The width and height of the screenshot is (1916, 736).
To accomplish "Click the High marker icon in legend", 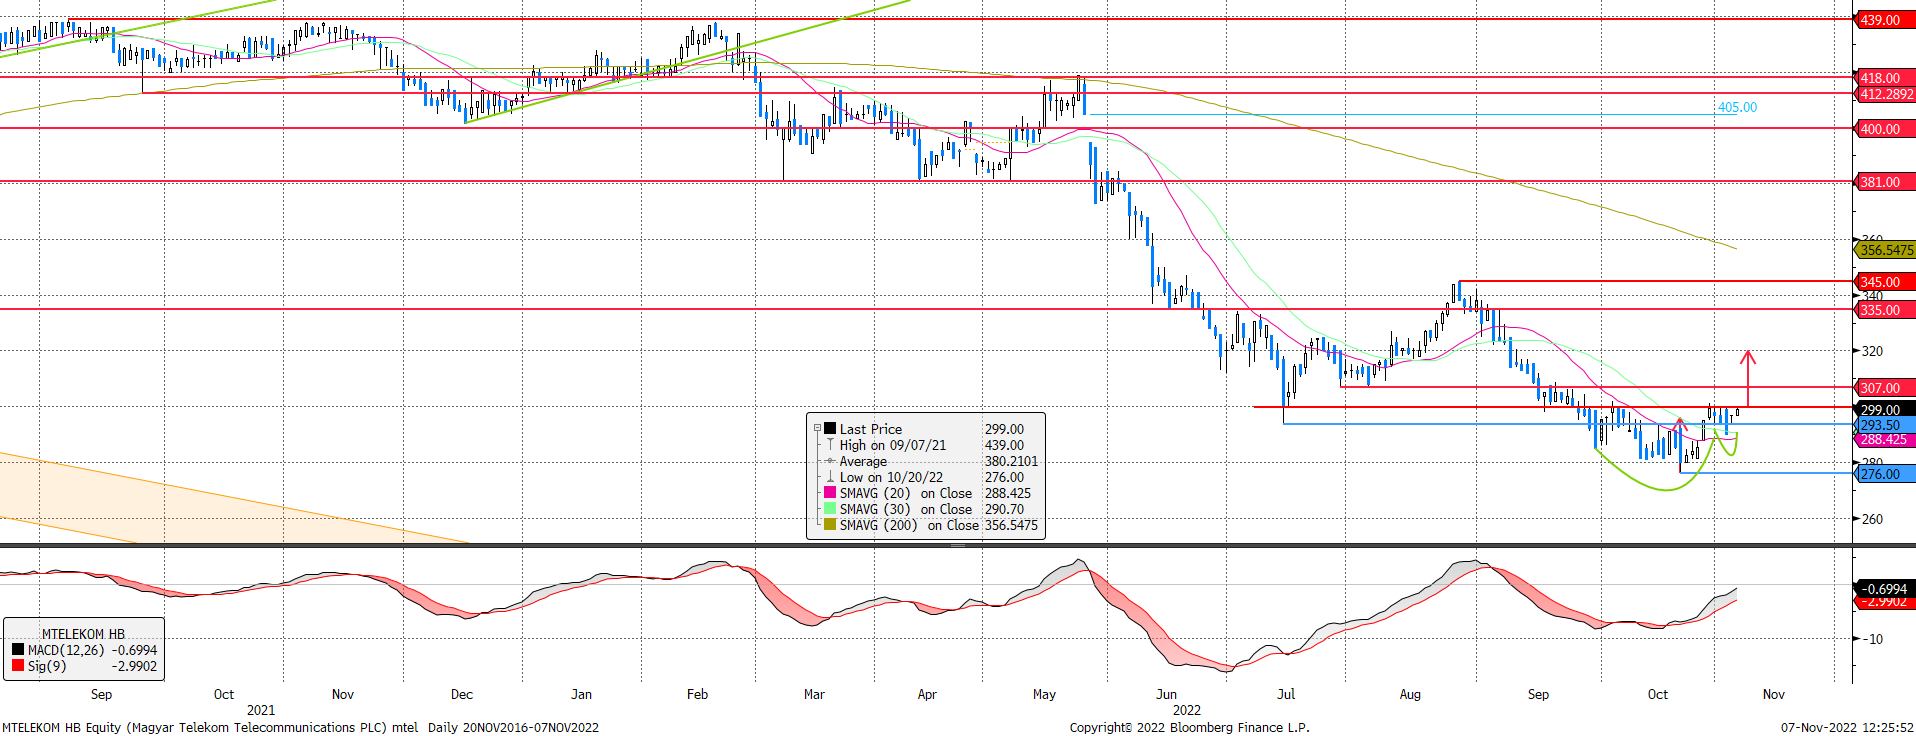I will click(830, 445).
